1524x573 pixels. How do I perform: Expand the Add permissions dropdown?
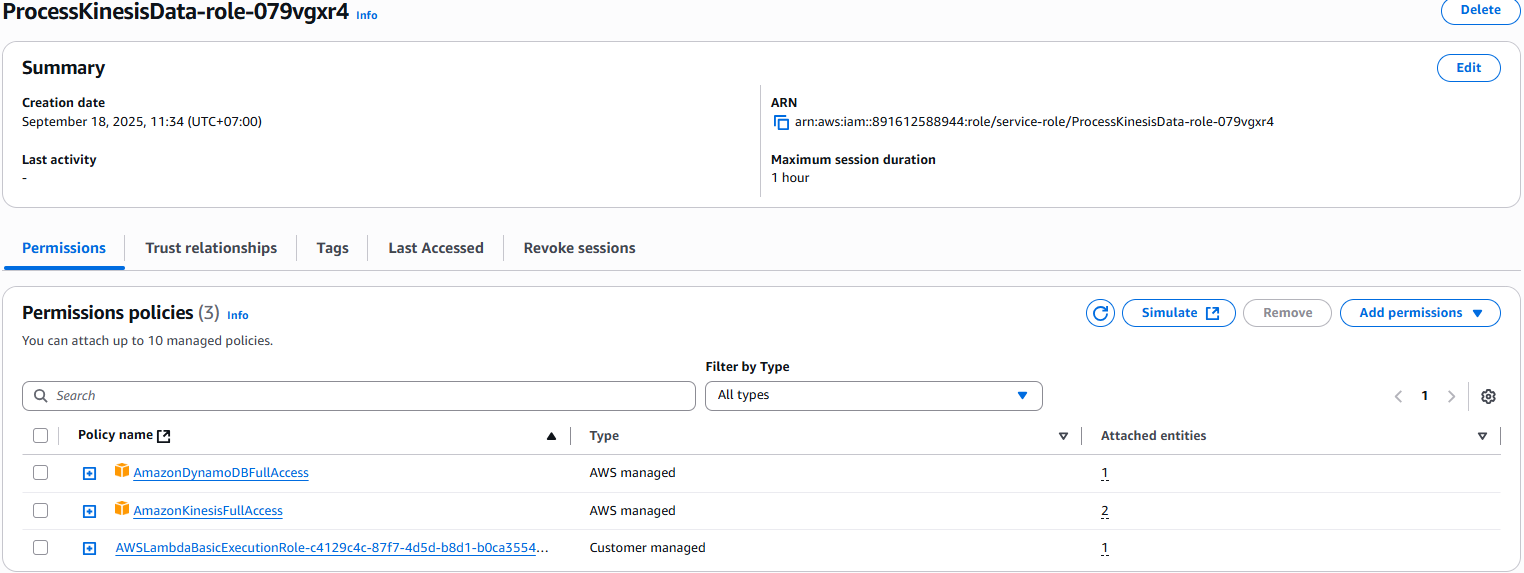[x=1419, y=313]
